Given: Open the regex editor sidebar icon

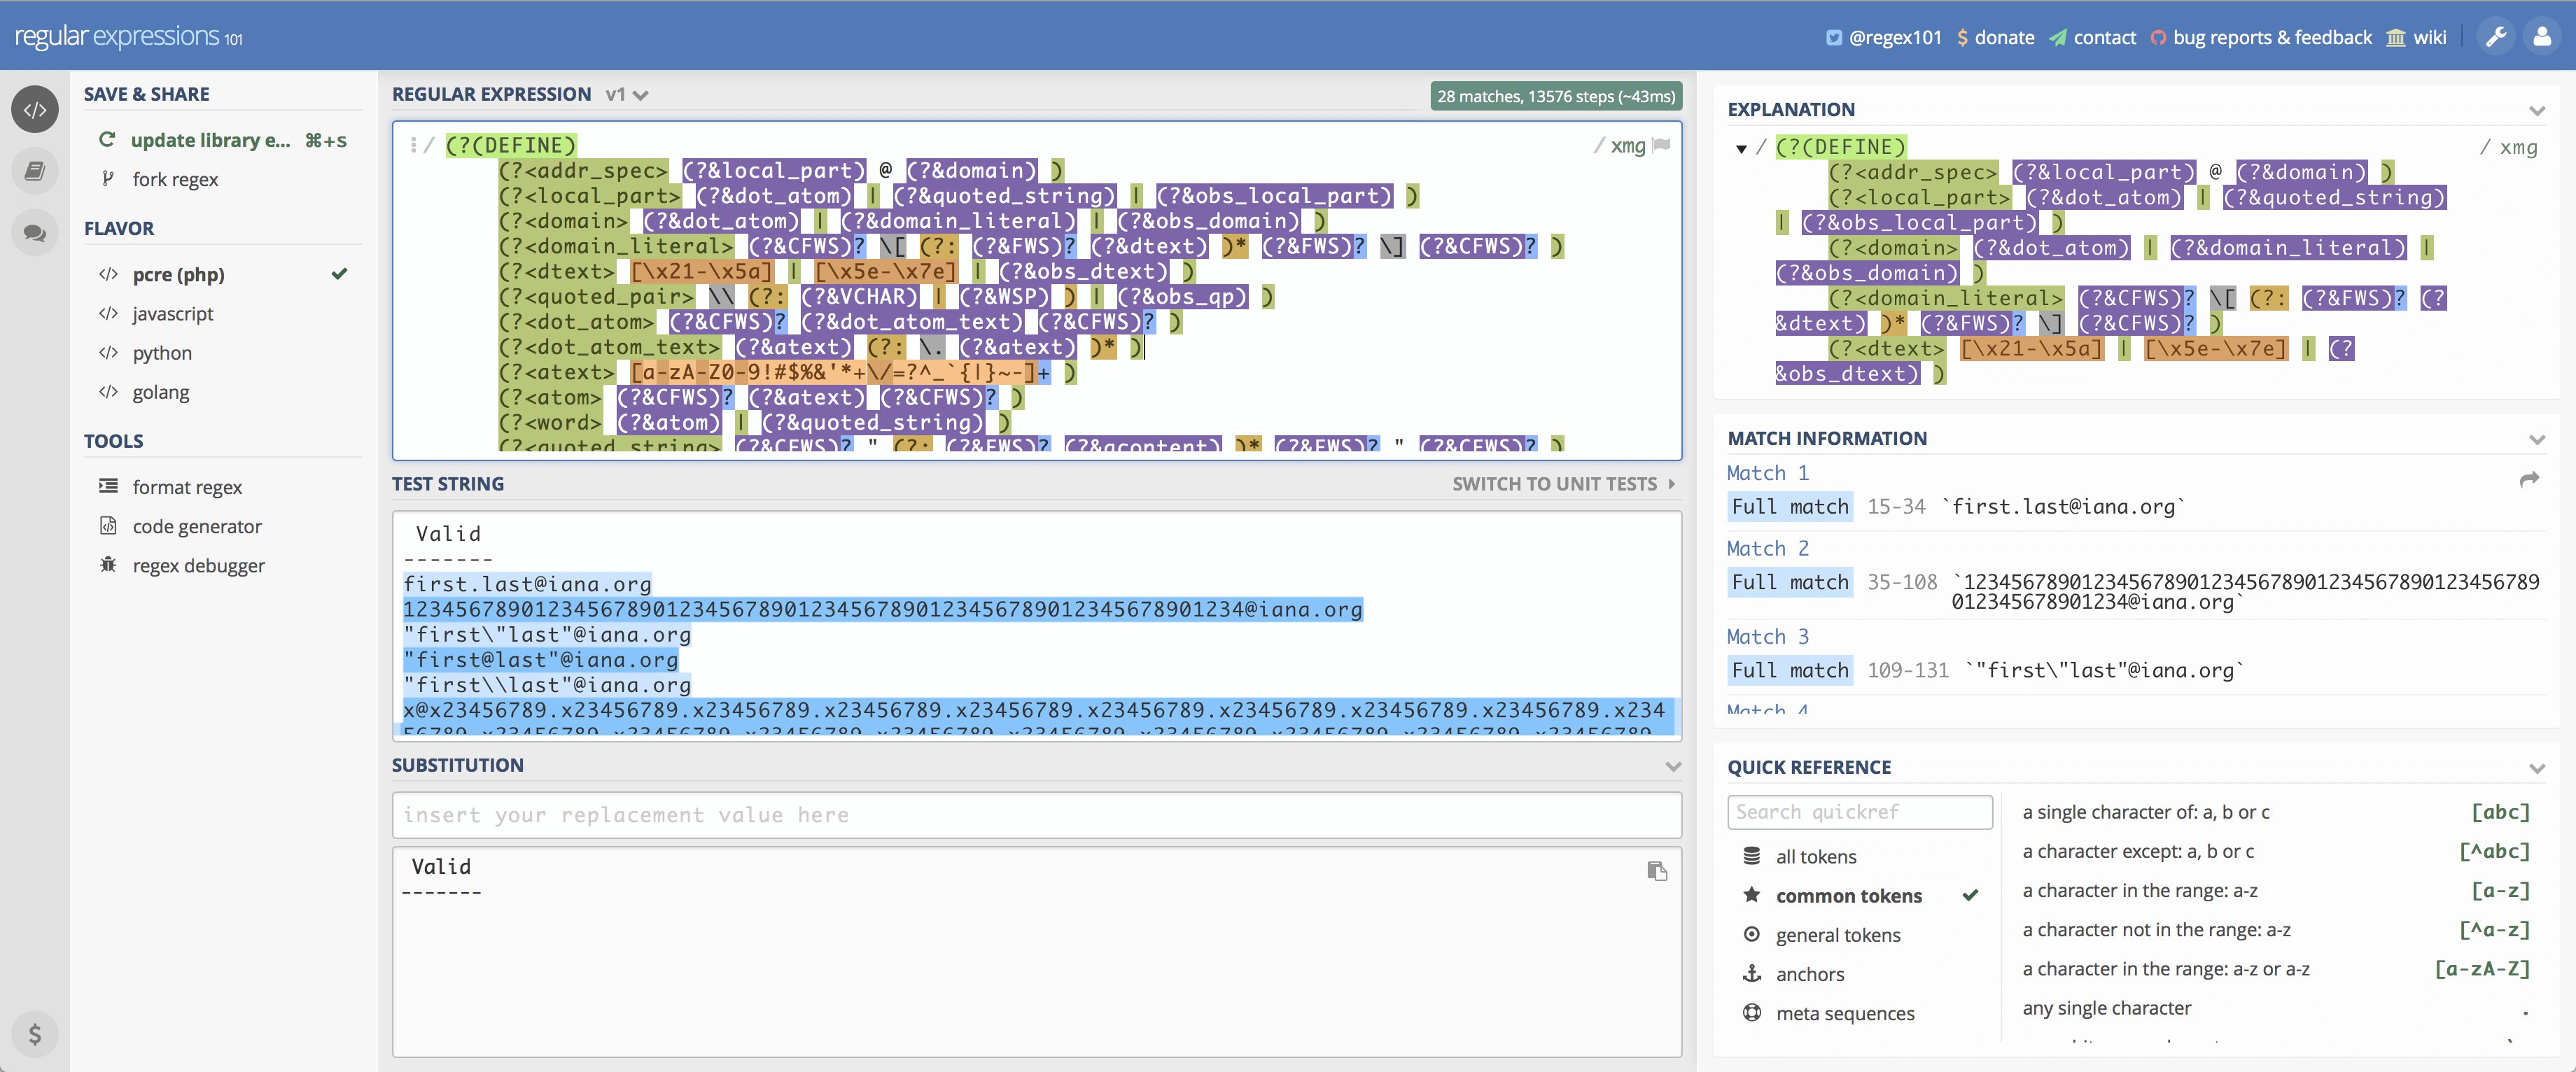Looking at the screenshot, I should click(x=34, y=110).
